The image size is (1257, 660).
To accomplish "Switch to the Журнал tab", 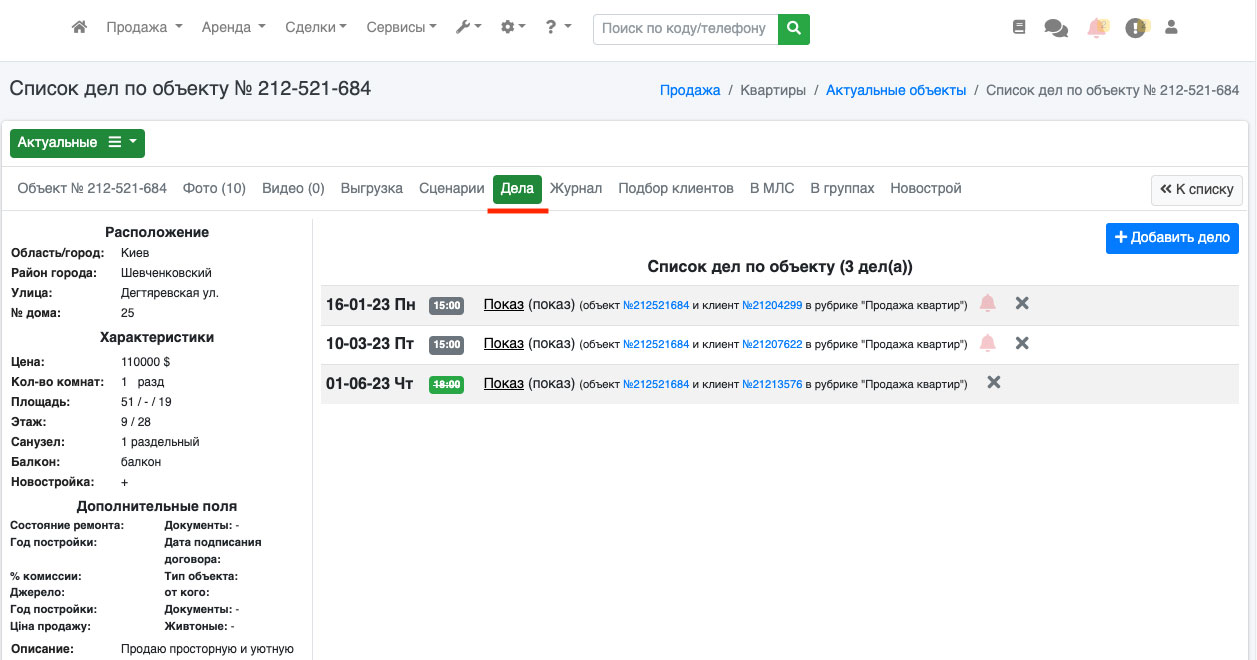I will 576,188.
